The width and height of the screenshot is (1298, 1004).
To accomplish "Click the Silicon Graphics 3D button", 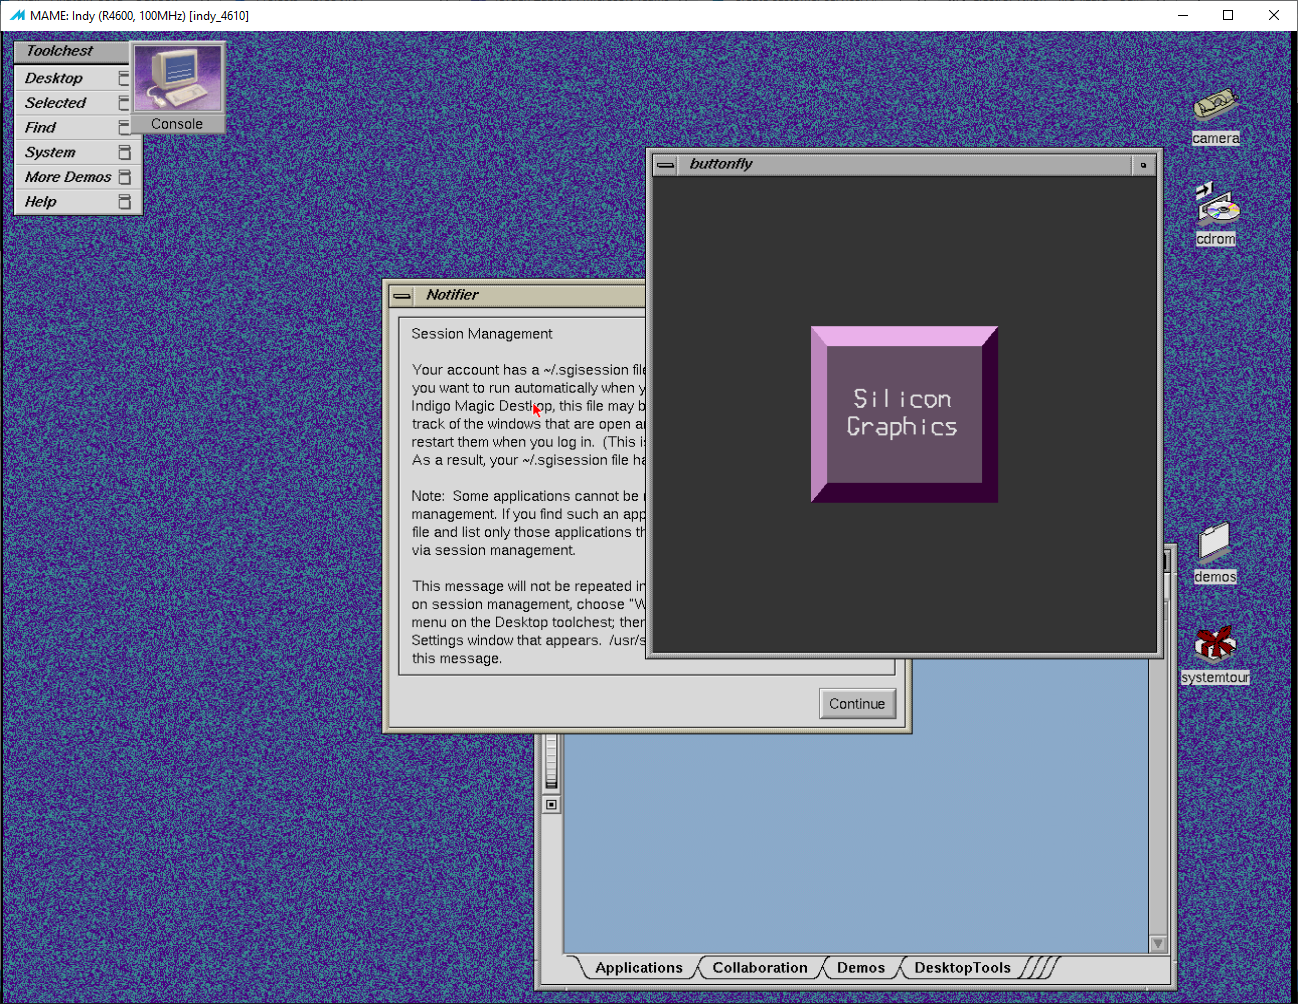I will [x=903, y=414].
